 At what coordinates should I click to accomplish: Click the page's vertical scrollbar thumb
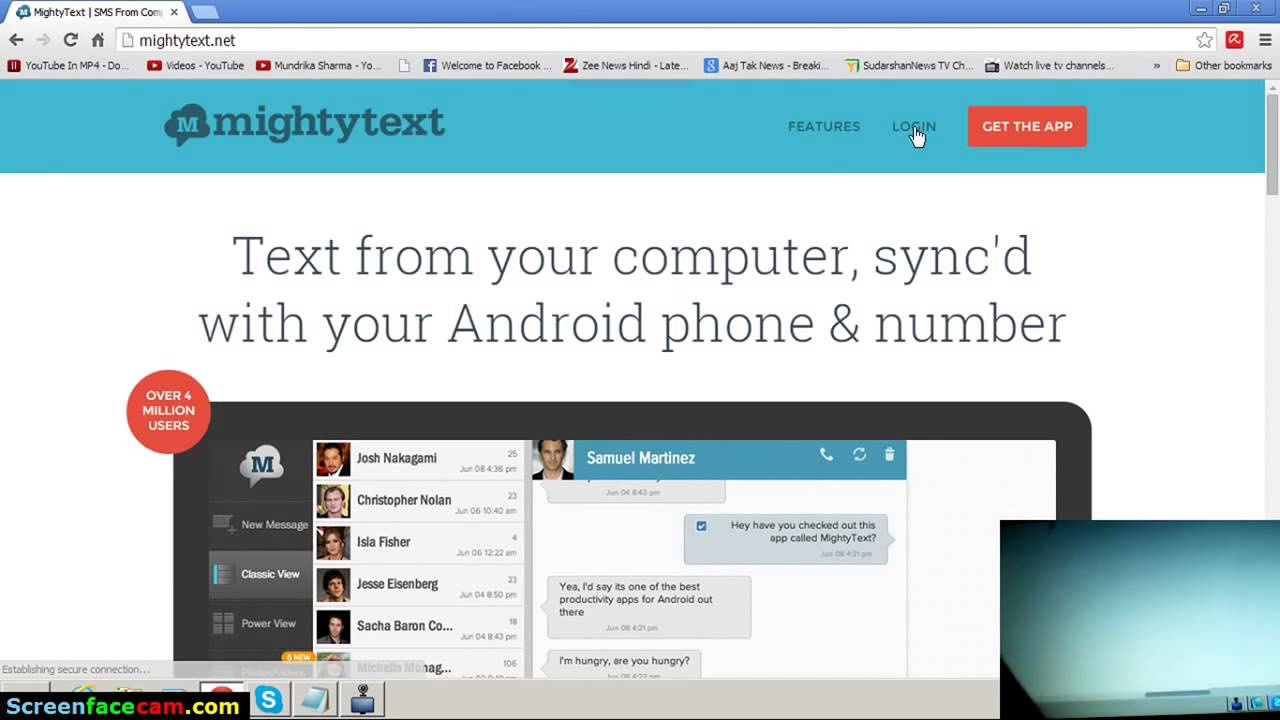1272,145
